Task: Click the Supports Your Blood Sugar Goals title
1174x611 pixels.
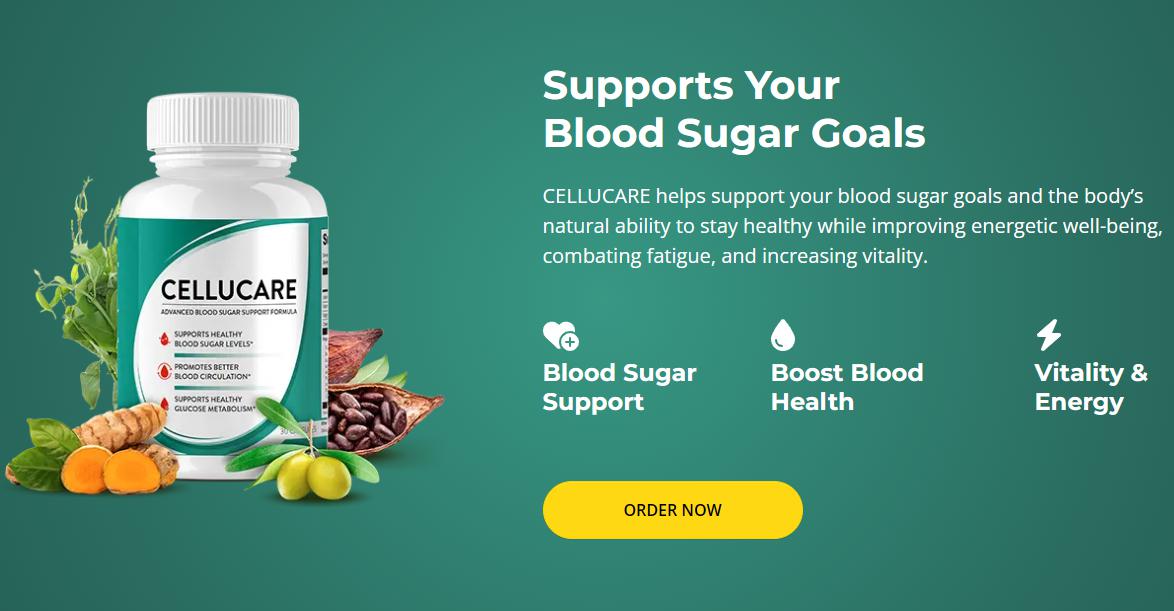Action: coord(734,109)
